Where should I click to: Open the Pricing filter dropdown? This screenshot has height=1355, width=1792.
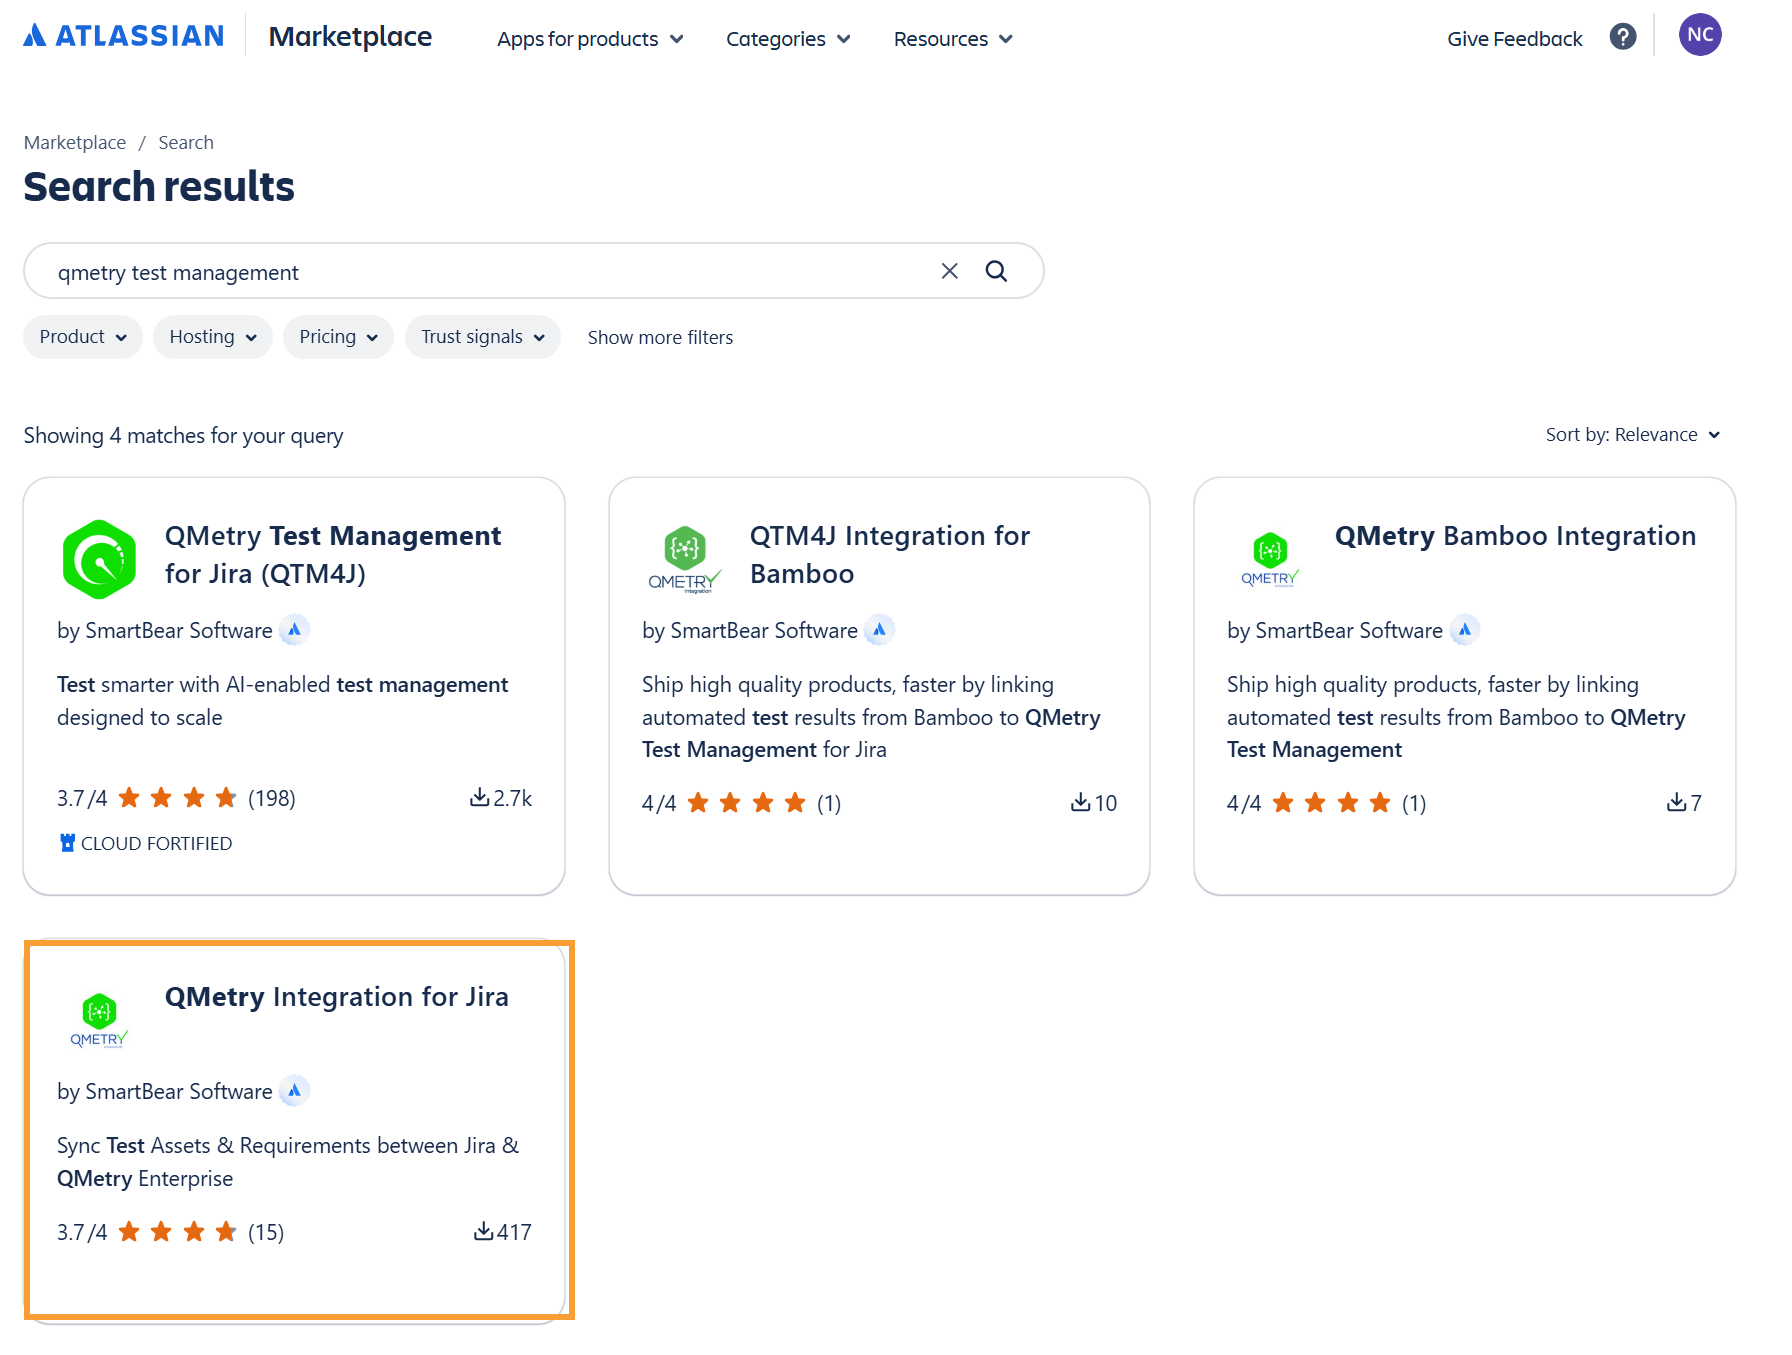point(338,337)
